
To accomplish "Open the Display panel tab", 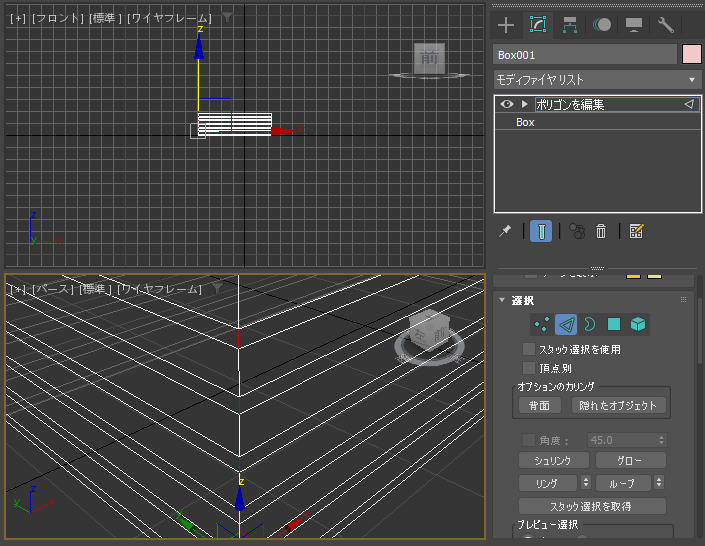I will 634,25.
